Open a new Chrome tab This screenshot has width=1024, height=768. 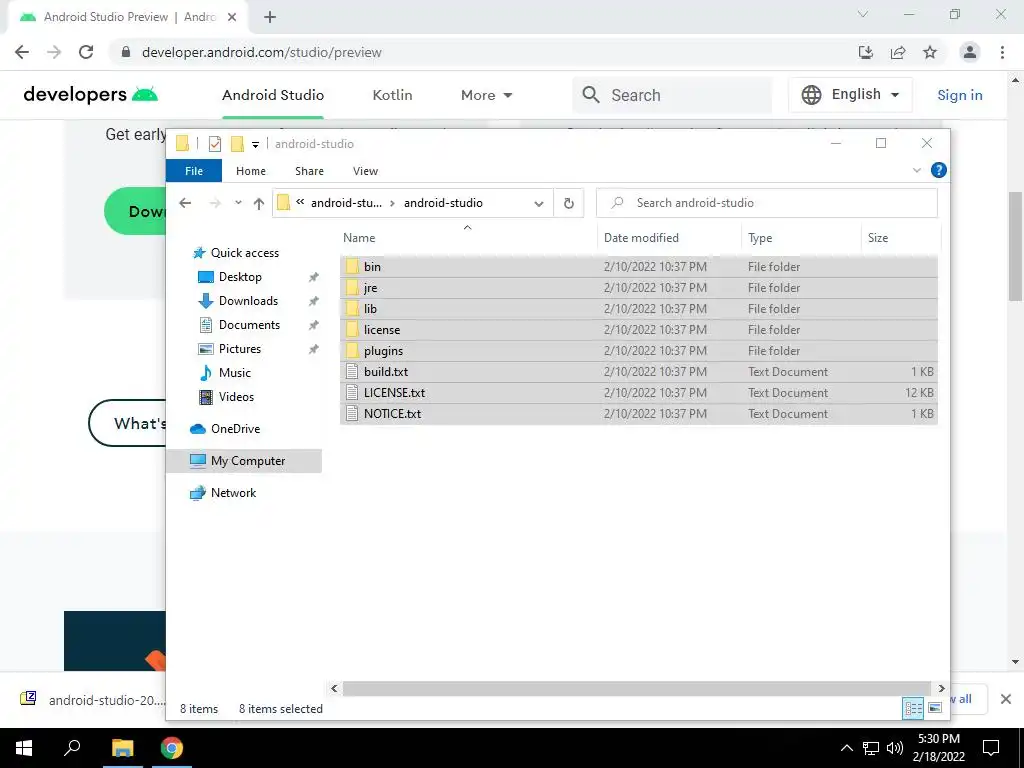[270, 17]
